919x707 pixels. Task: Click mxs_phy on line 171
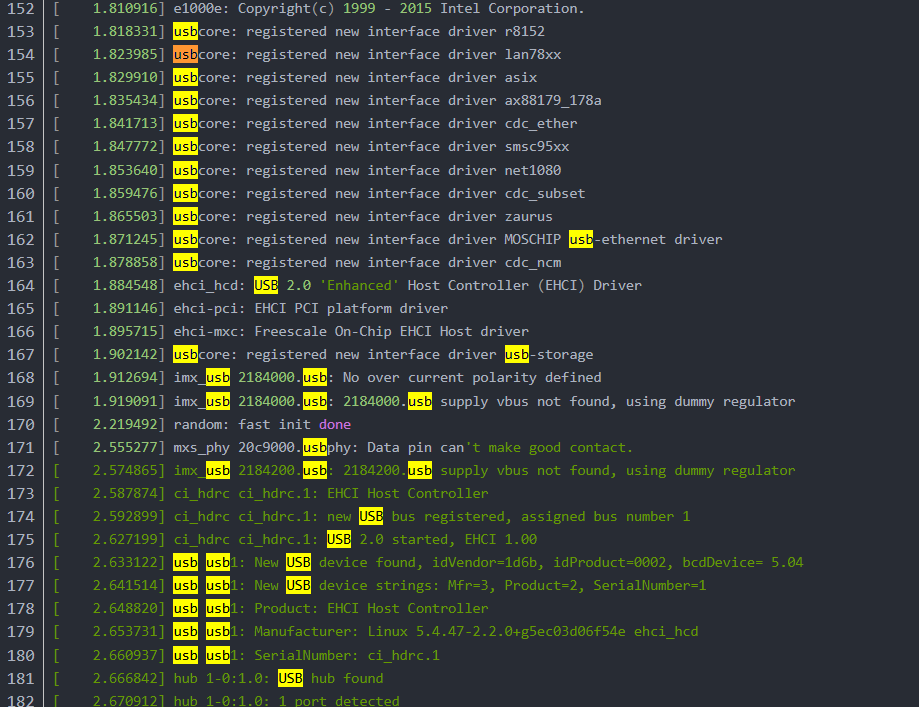click(x=201, y=448)
